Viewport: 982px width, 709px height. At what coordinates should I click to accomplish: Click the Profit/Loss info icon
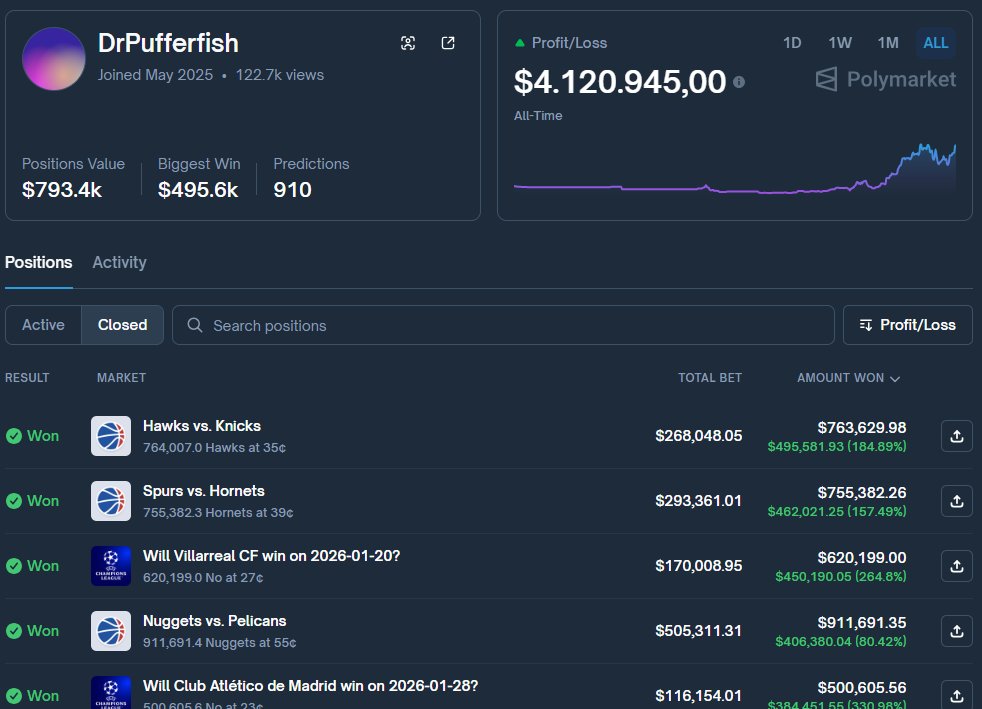(739, 82)
